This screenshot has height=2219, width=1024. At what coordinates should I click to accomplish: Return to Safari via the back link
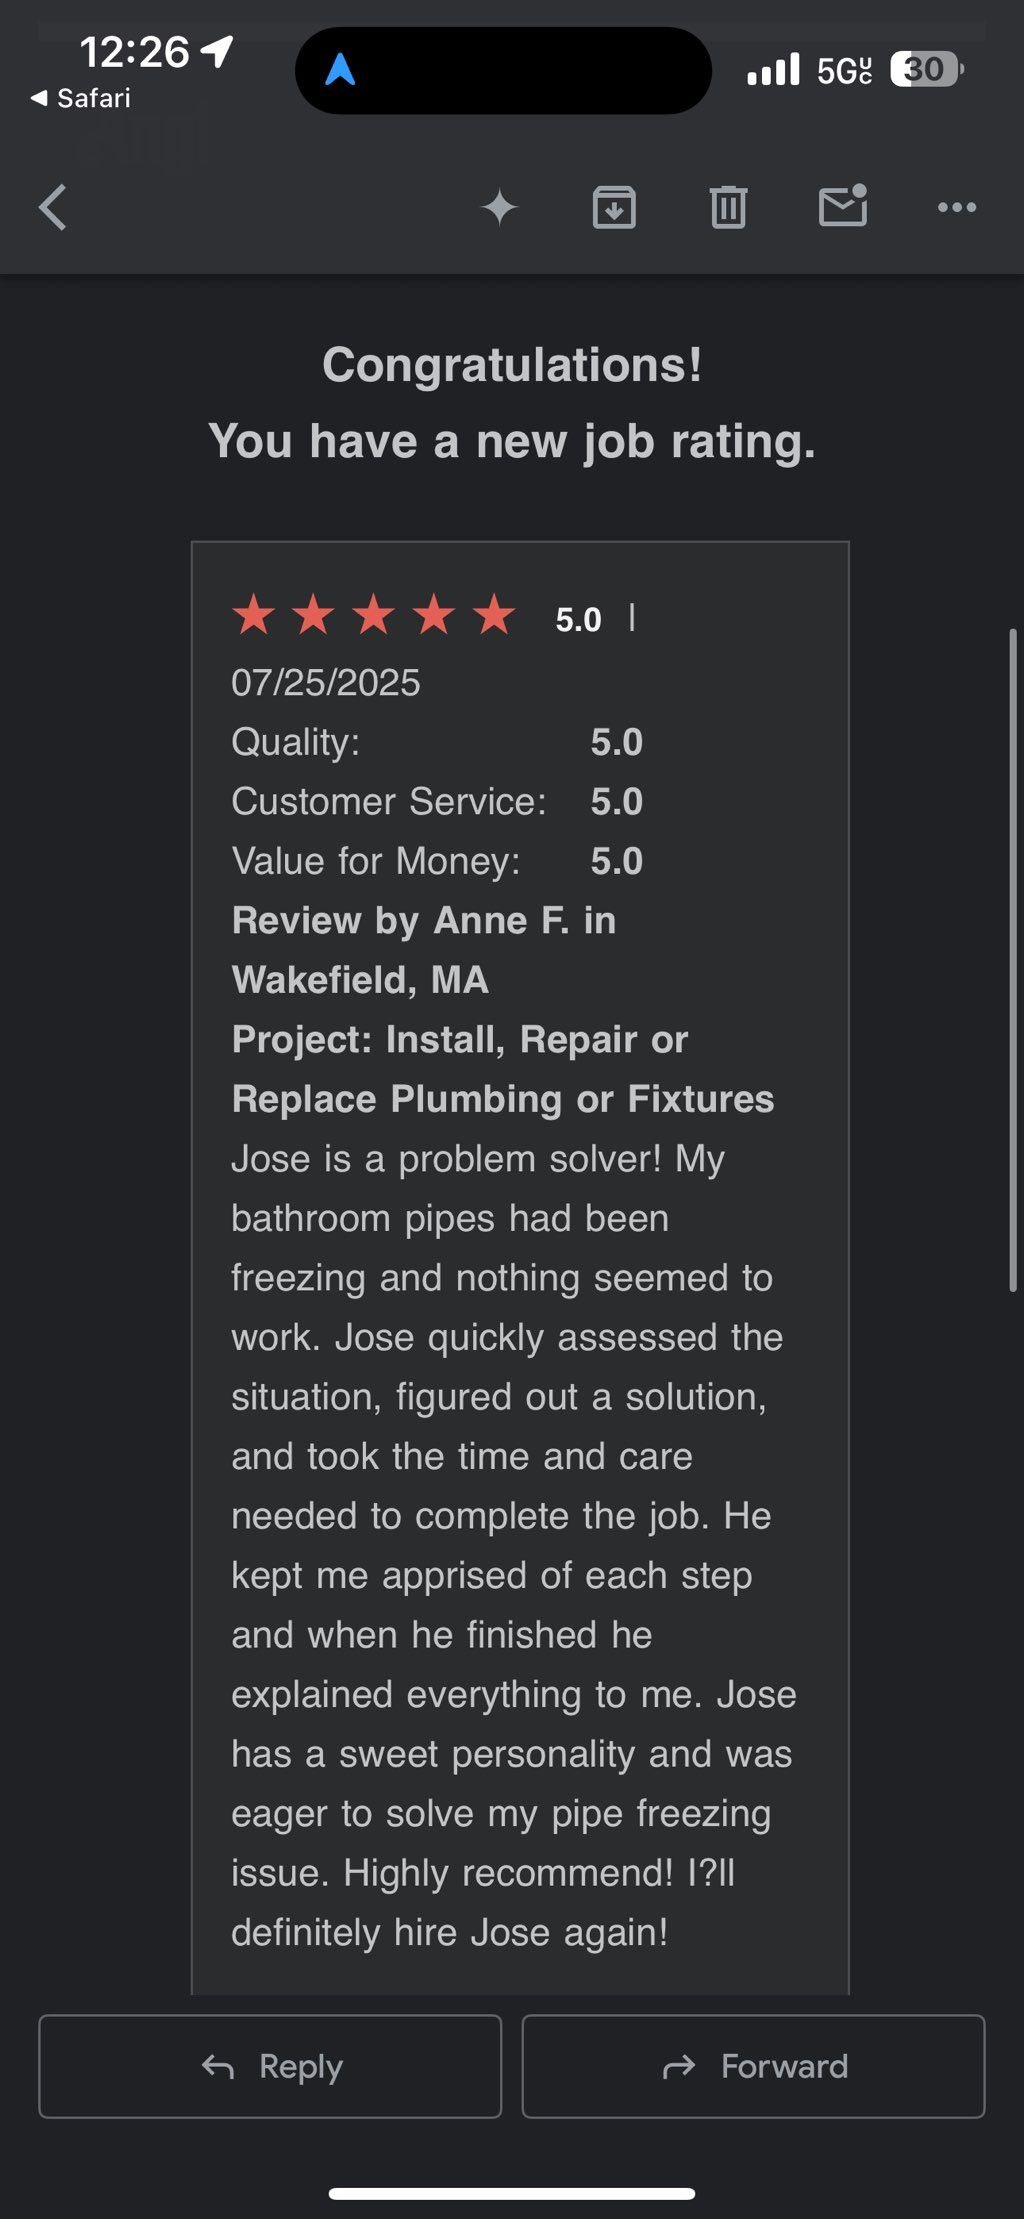80,98
